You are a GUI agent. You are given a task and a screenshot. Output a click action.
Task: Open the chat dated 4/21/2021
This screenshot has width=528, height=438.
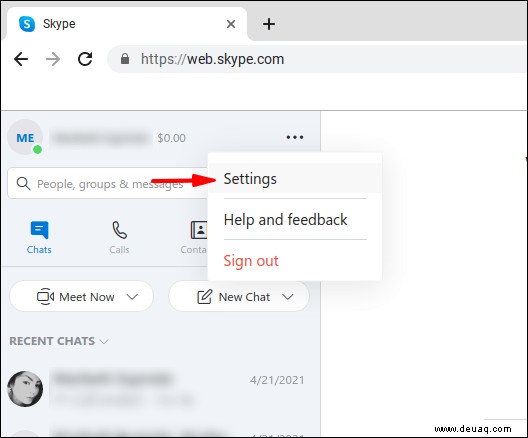click(x=160, y=389)
